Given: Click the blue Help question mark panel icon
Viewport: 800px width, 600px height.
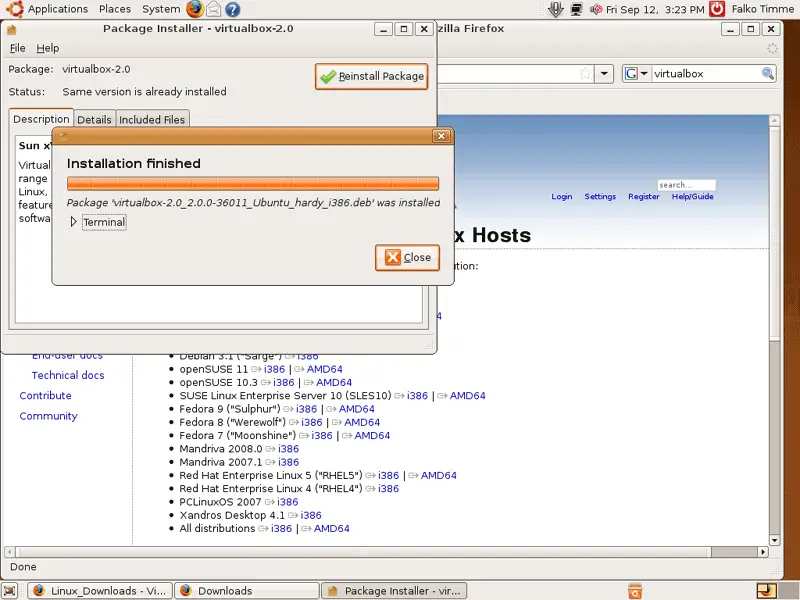Looking at the screenshot, I should [x=232, y=9].
